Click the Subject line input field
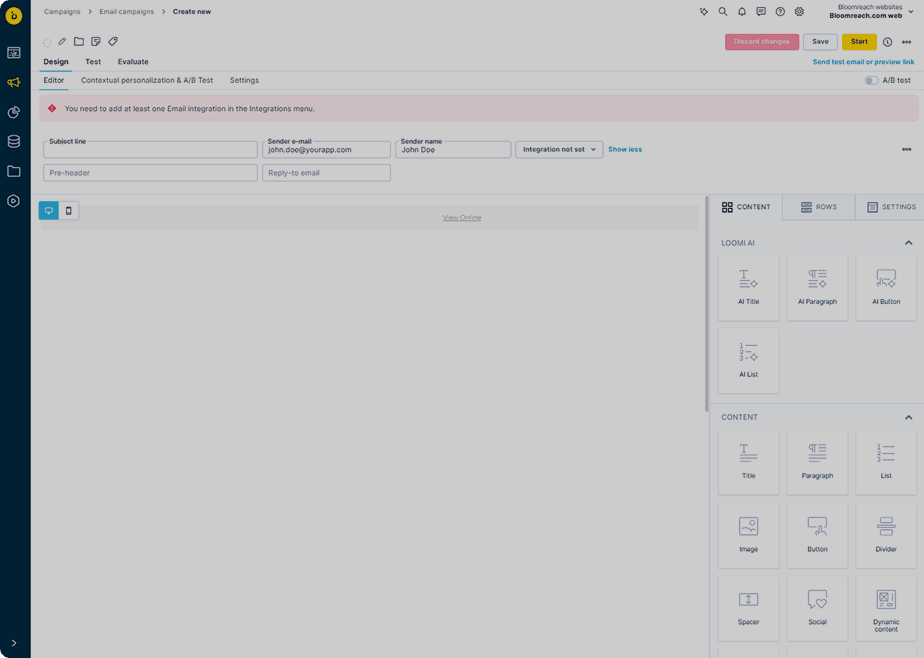Screen dimensions: 924x658 [x=150, y=151]
